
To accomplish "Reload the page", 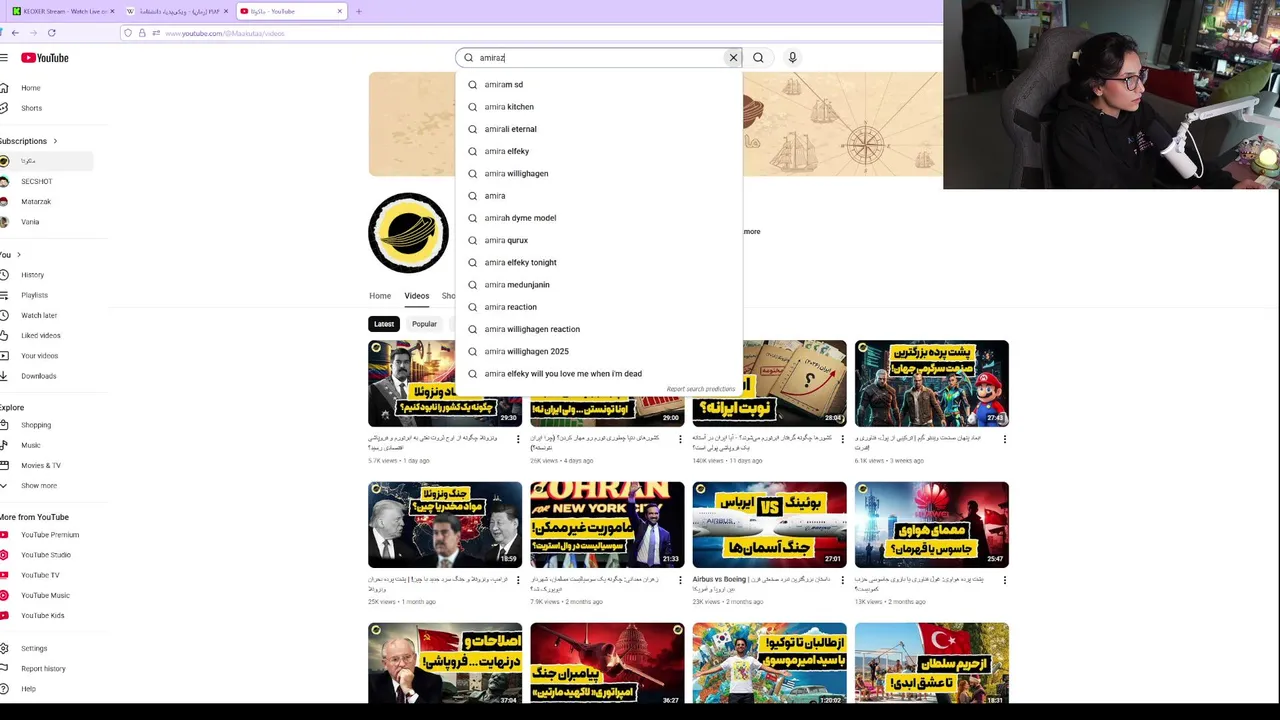I will 52,33.
